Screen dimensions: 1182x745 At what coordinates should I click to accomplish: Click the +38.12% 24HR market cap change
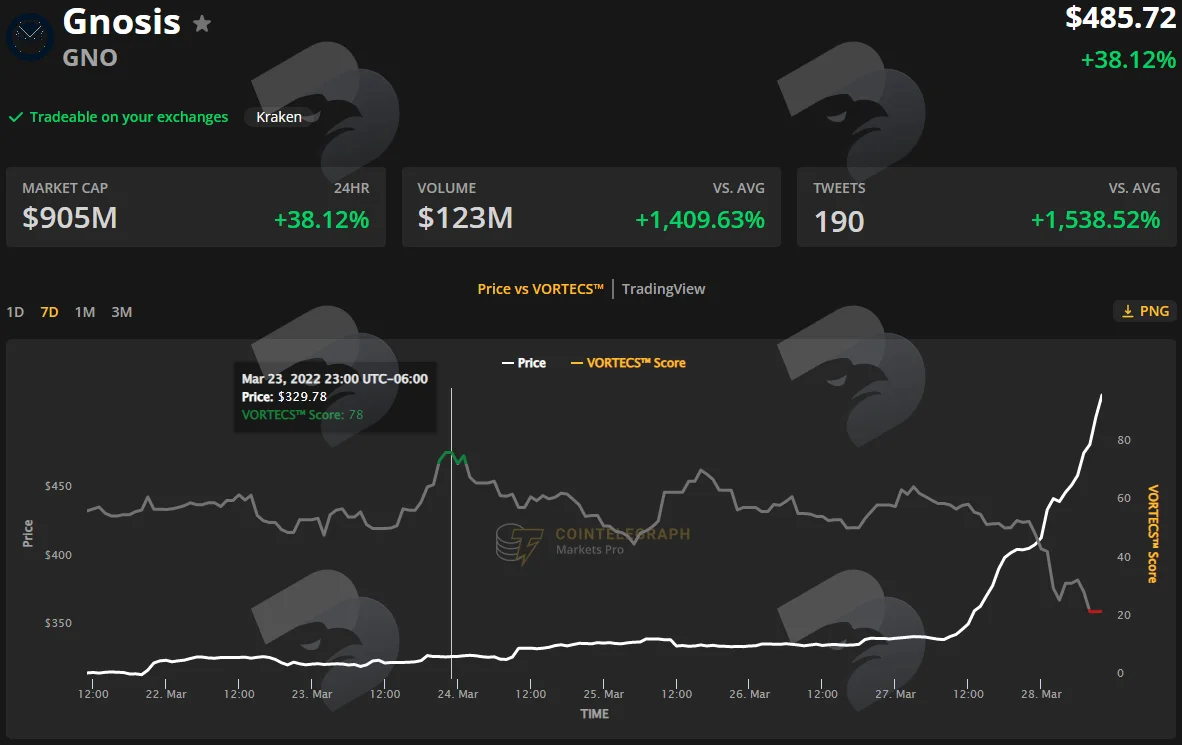click(x=321, y=219)
